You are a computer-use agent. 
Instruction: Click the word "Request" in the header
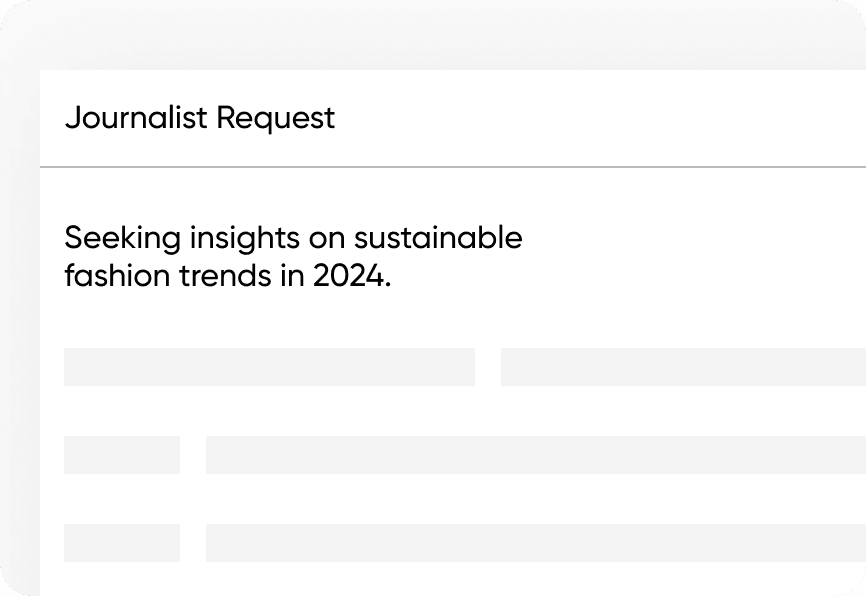tap(276, 118)
